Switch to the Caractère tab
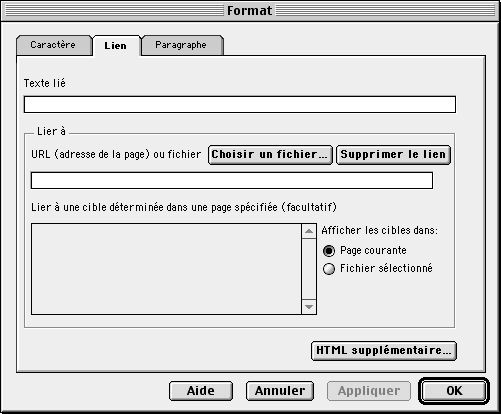 pyautogui.click(x=54, y=45)
